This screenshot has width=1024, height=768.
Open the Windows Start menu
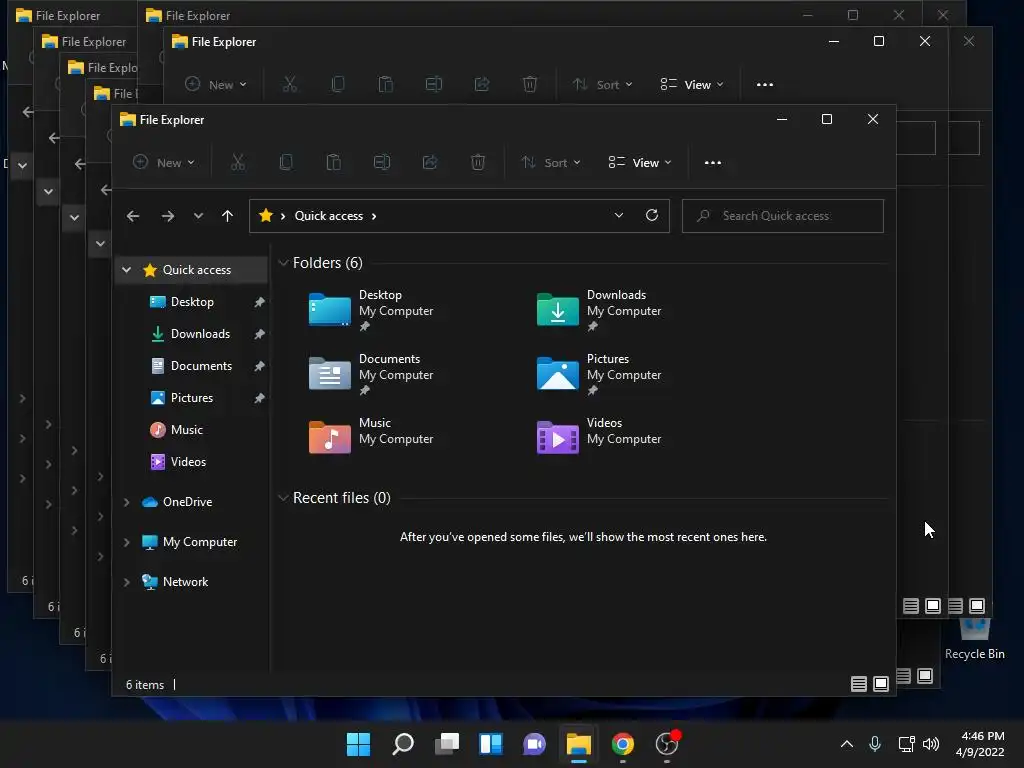[x=358, y=744]
